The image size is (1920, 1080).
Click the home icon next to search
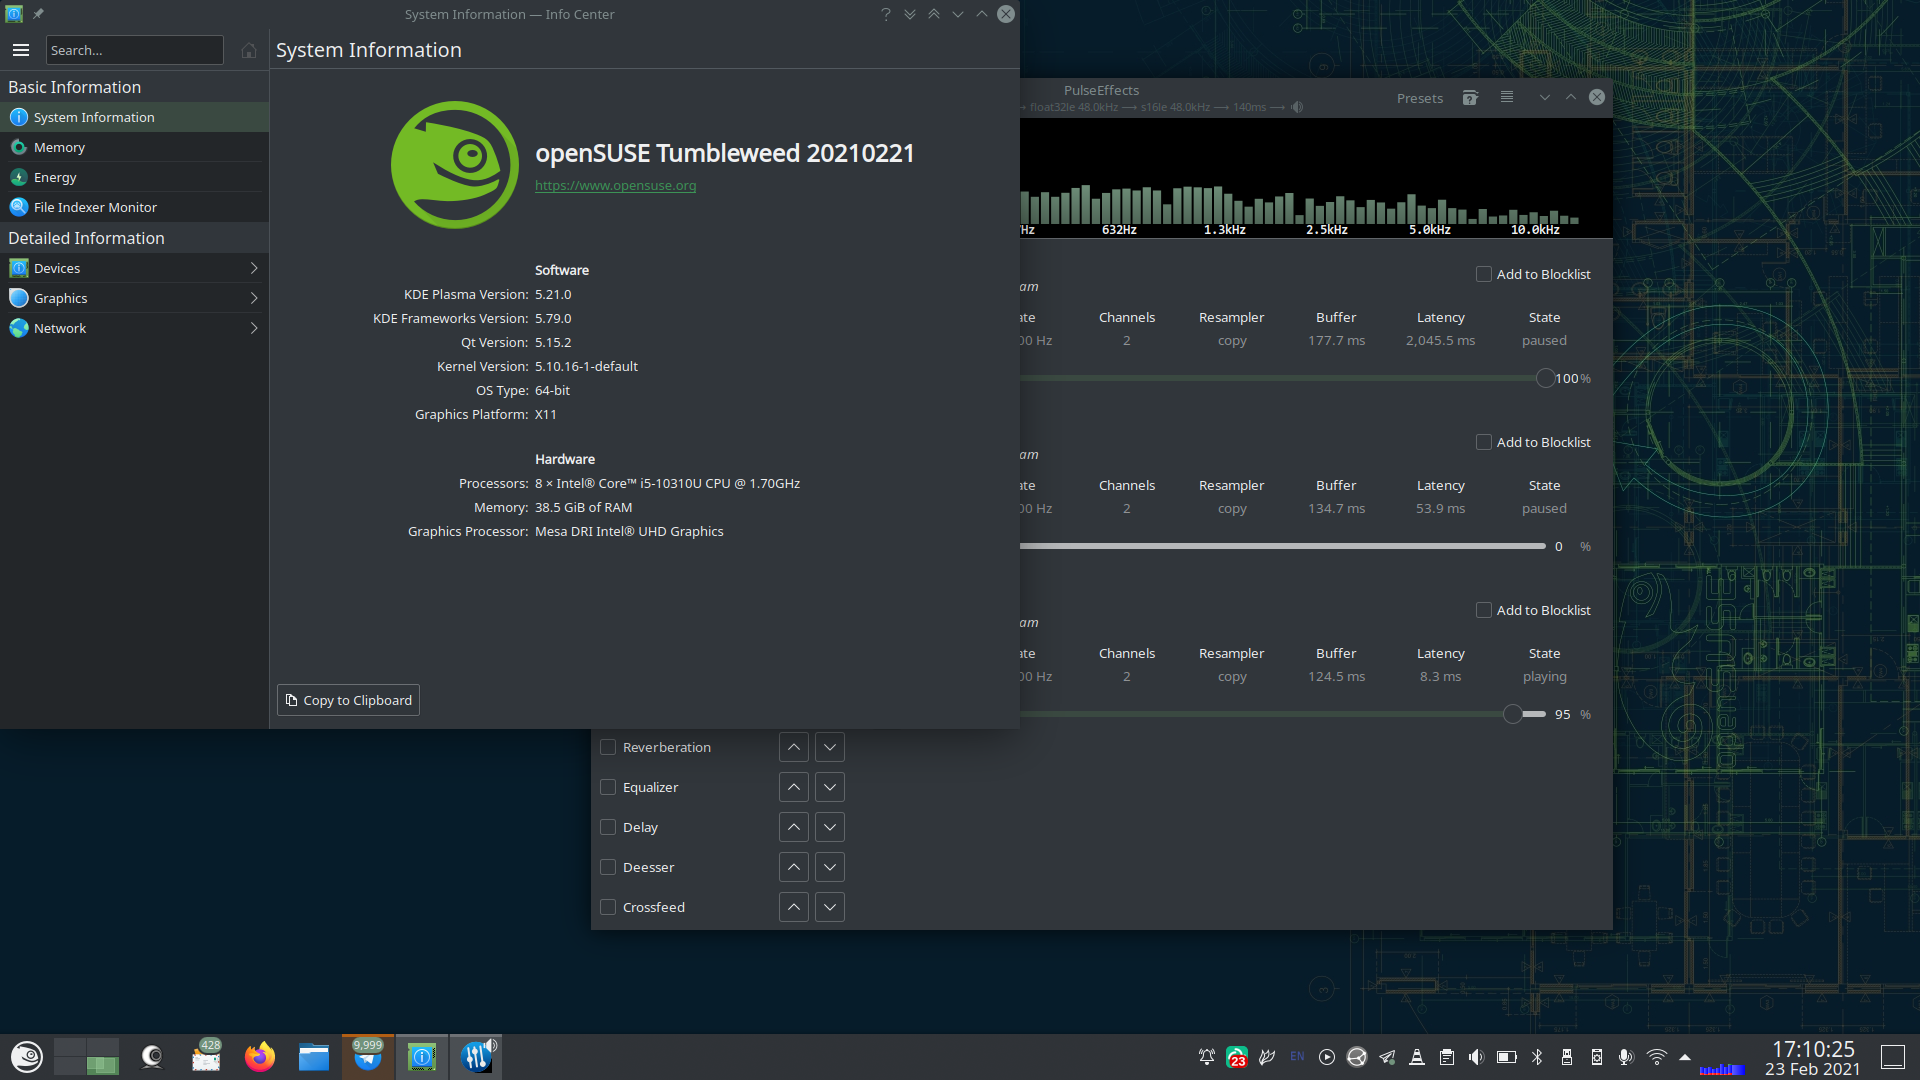click(249, 50)
